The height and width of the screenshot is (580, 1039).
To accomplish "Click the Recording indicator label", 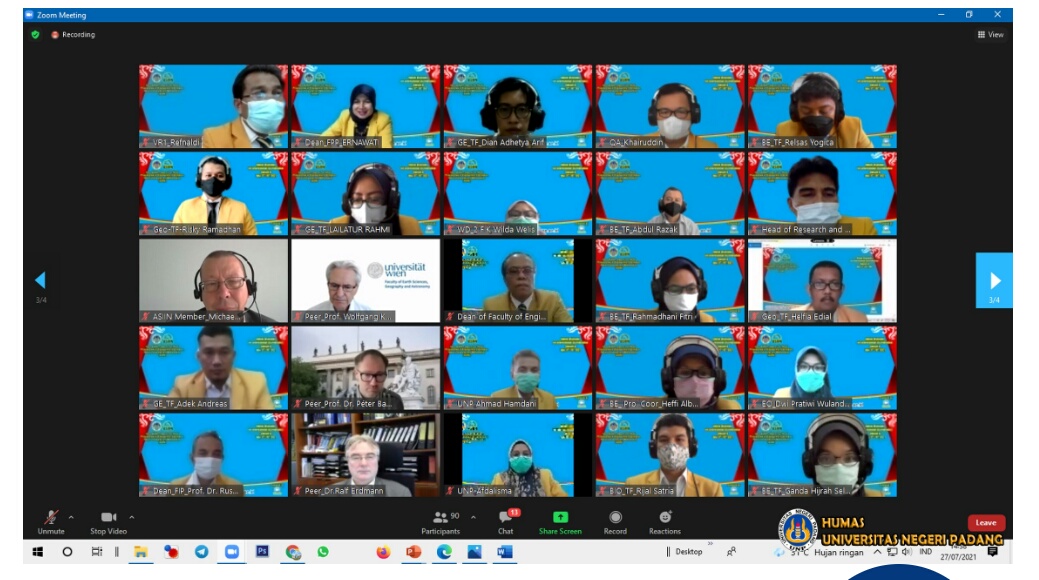I will 73,34.
